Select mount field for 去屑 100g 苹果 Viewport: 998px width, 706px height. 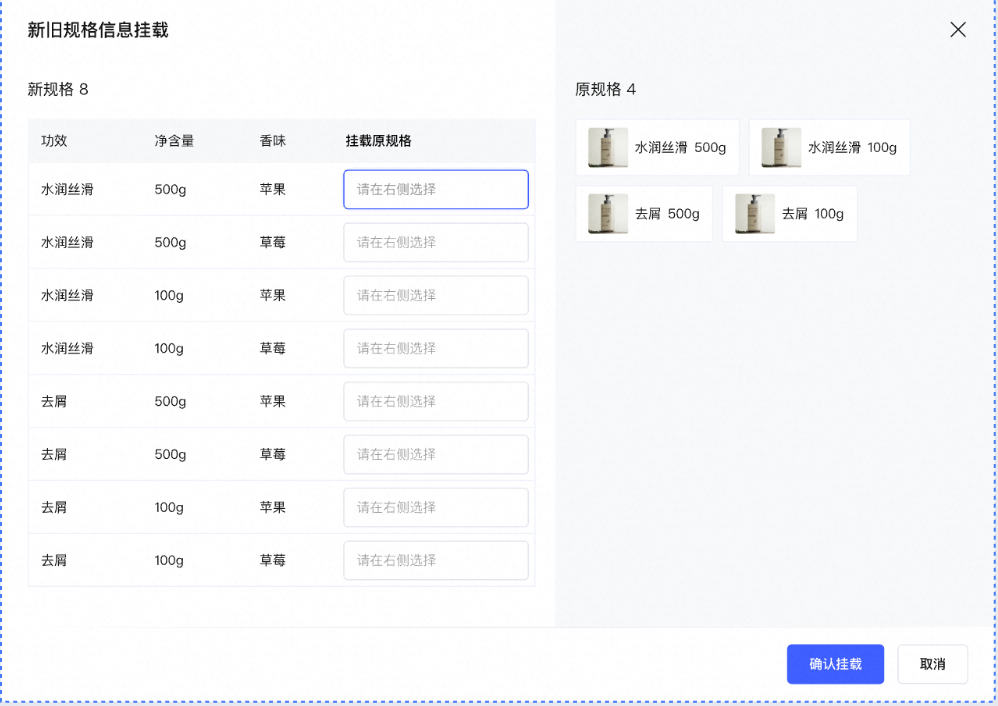[x=436, y=507]
